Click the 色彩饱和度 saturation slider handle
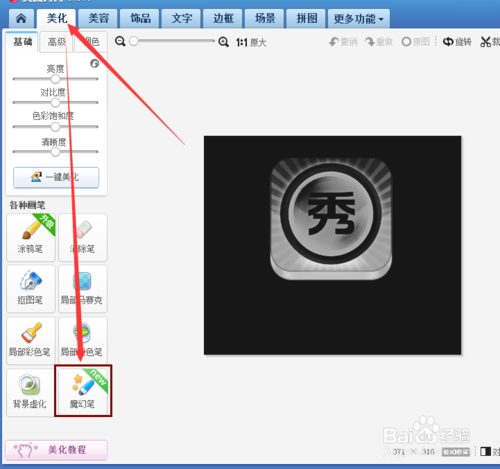 click(55, 127)
